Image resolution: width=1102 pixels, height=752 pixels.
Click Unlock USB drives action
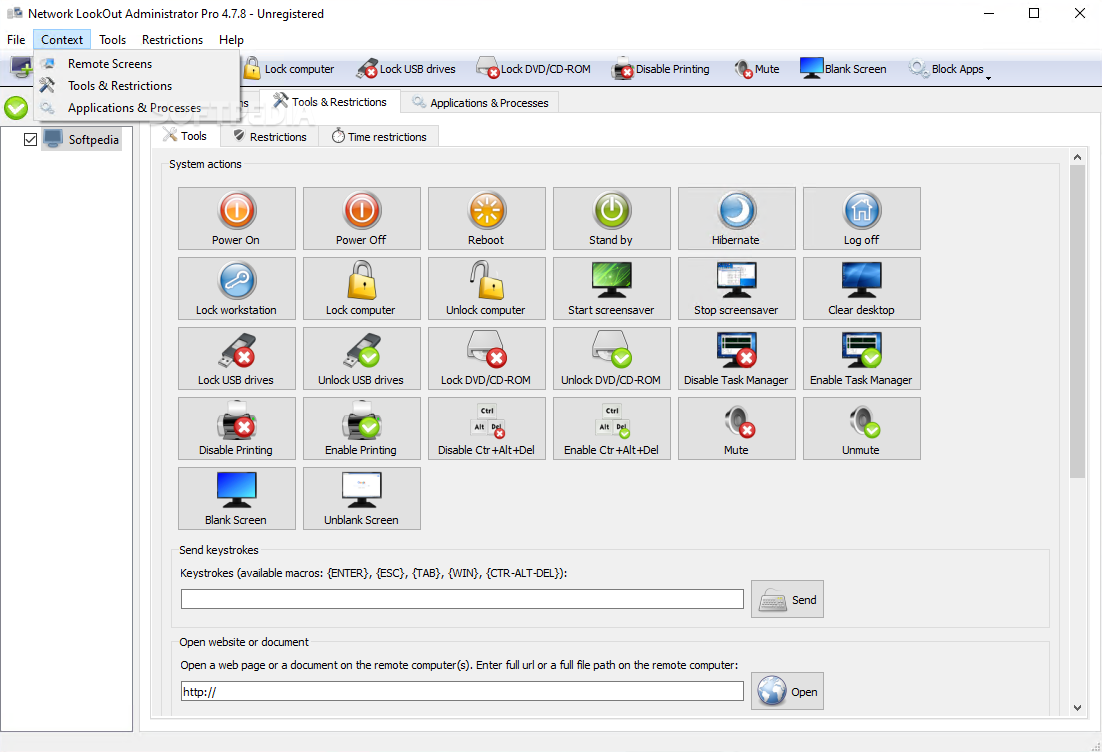coord(361,358)
